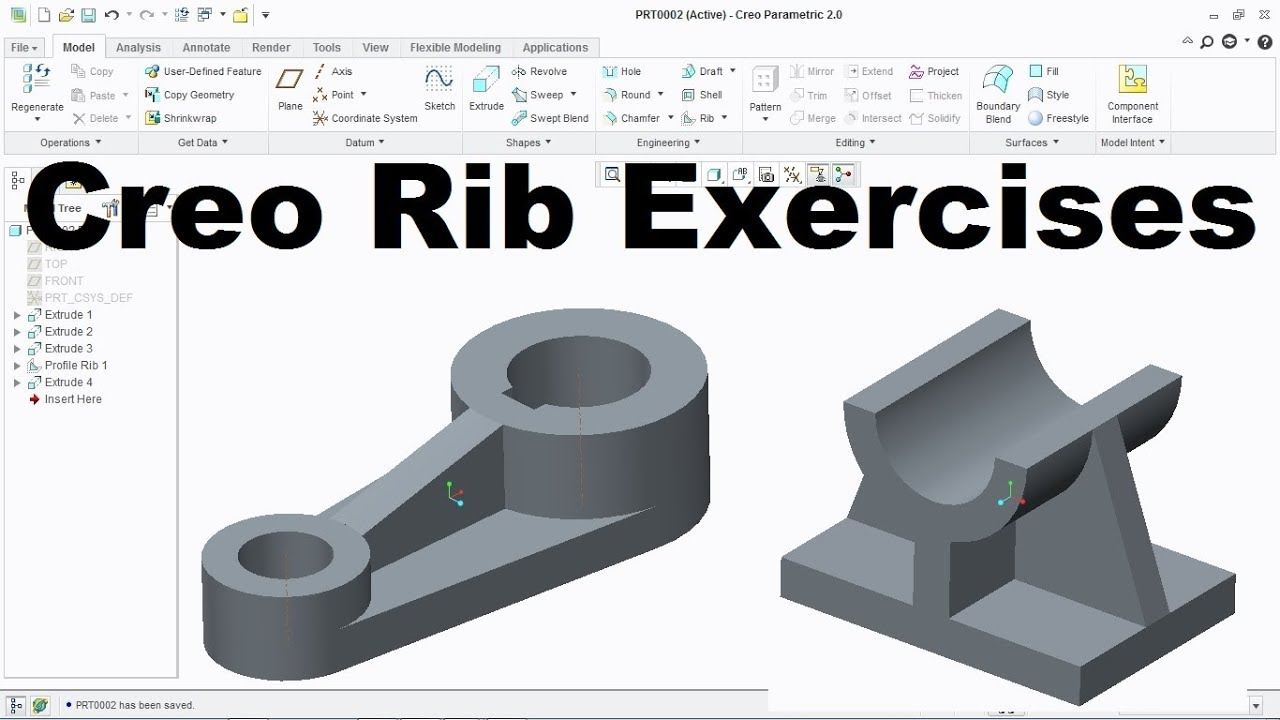Select the Project tool in Editing

(x=934, y=71)
